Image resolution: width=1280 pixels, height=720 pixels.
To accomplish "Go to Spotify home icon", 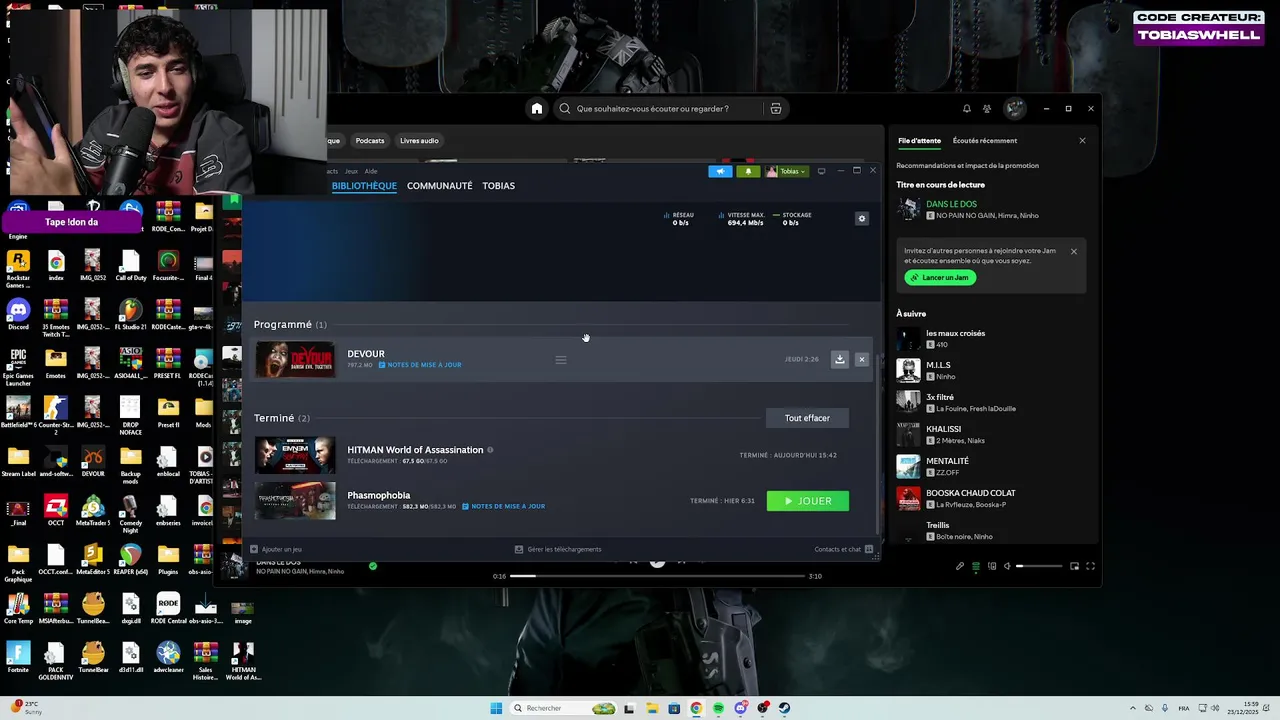I will [537, 109].
